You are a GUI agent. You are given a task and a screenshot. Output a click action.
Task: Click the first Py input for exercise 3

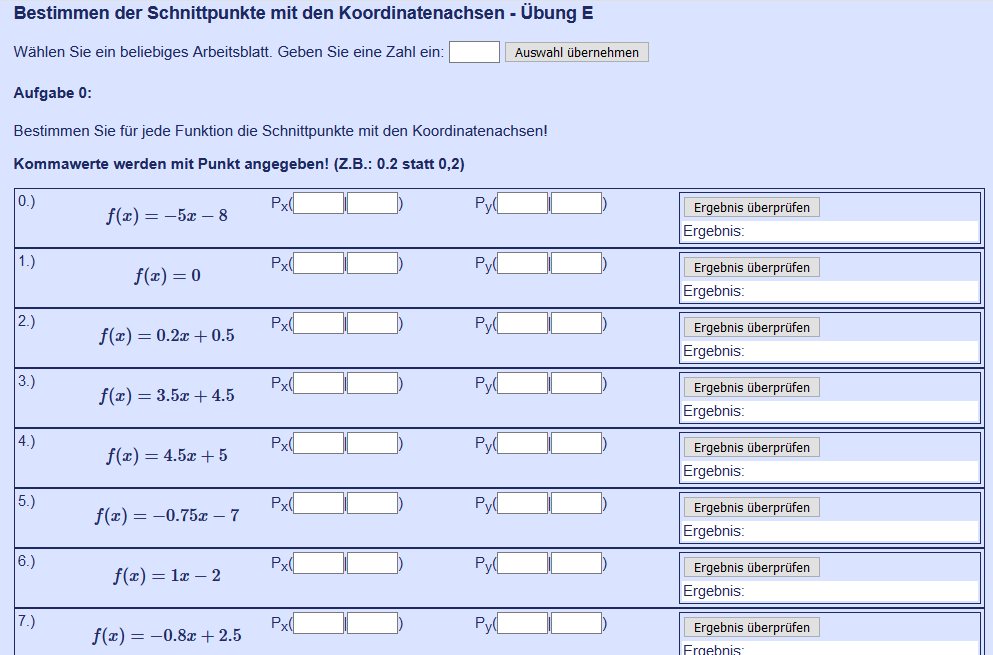(521, 382)
